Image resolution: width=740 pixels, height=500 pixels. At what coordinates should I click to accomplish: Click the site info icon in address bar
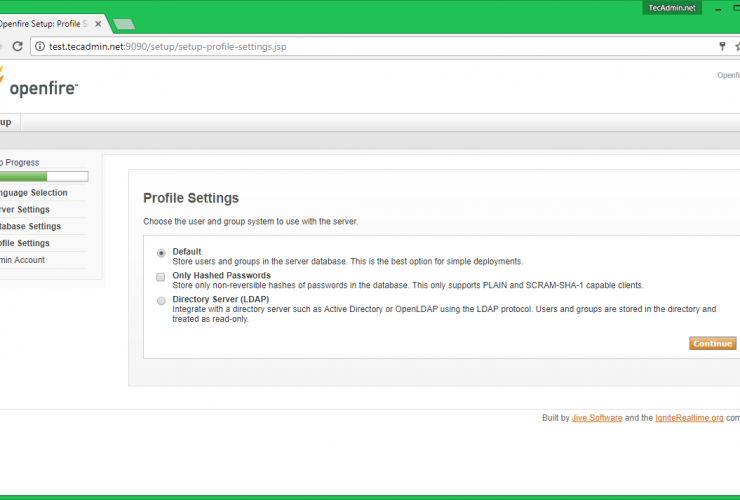[x=39, y=46]
